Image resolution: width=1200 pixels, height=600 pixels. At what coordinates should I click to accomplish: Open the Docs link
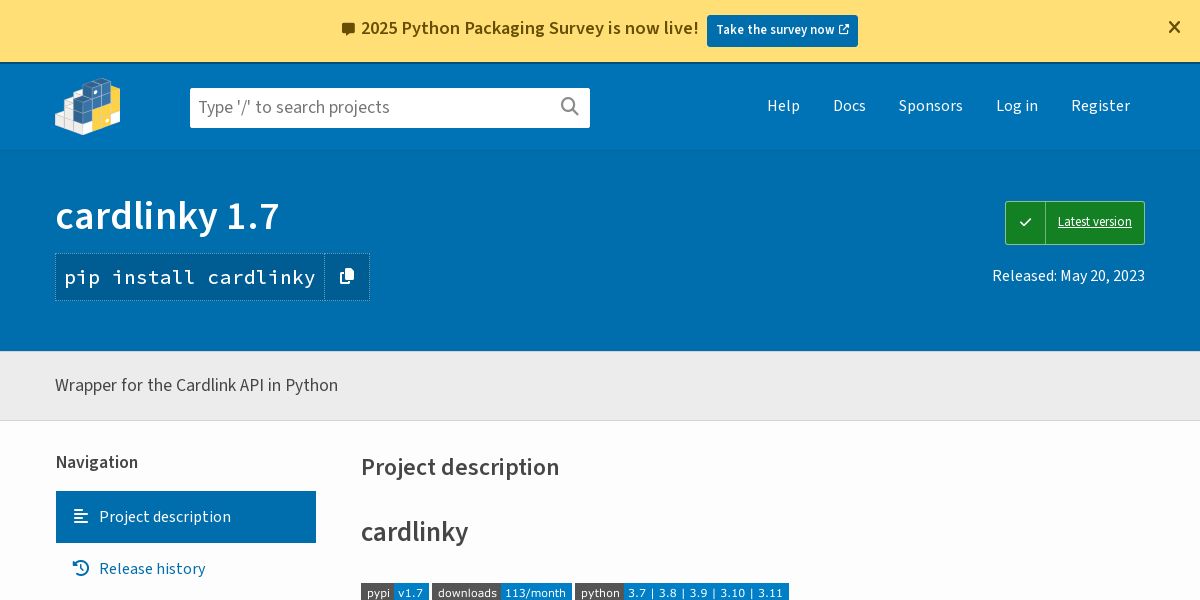[849, 106]
